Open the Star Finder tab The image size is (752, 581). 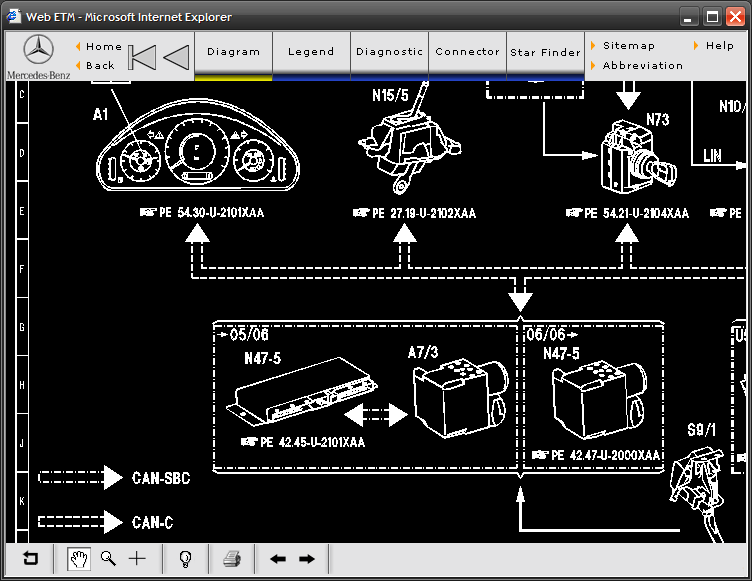545,53
